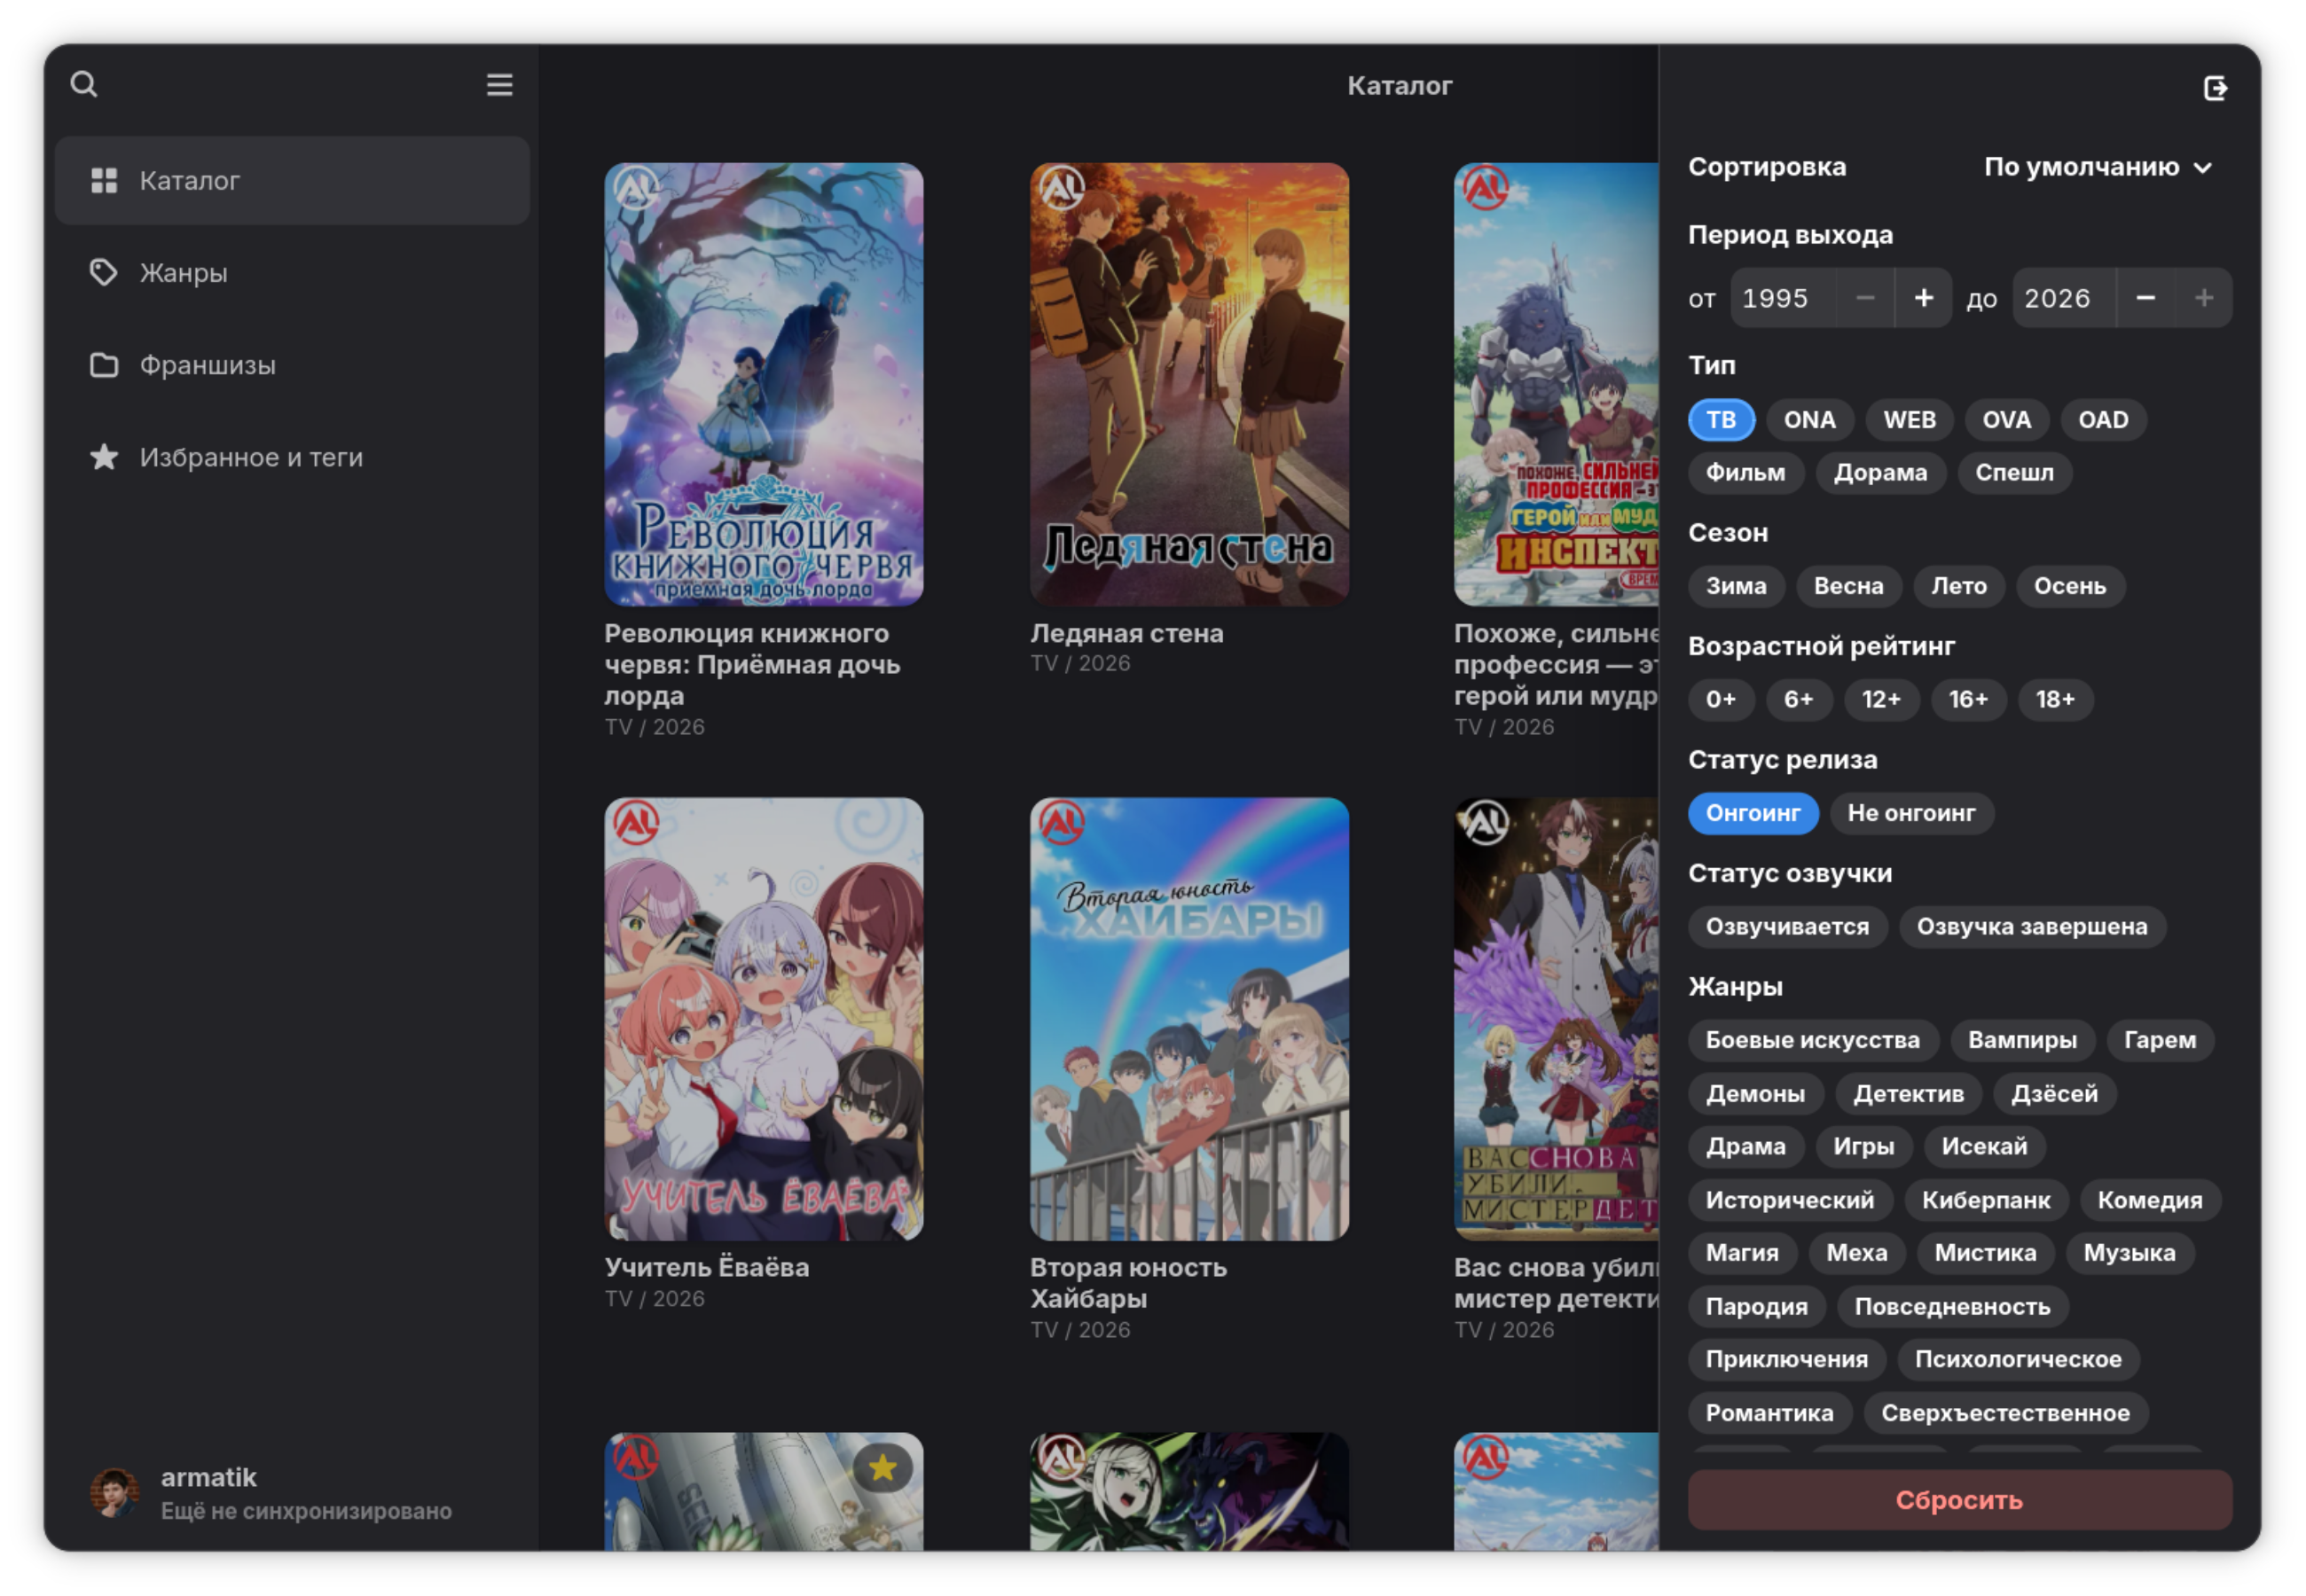
Task: Open the search magnifier icon
Action: [84, 85]
